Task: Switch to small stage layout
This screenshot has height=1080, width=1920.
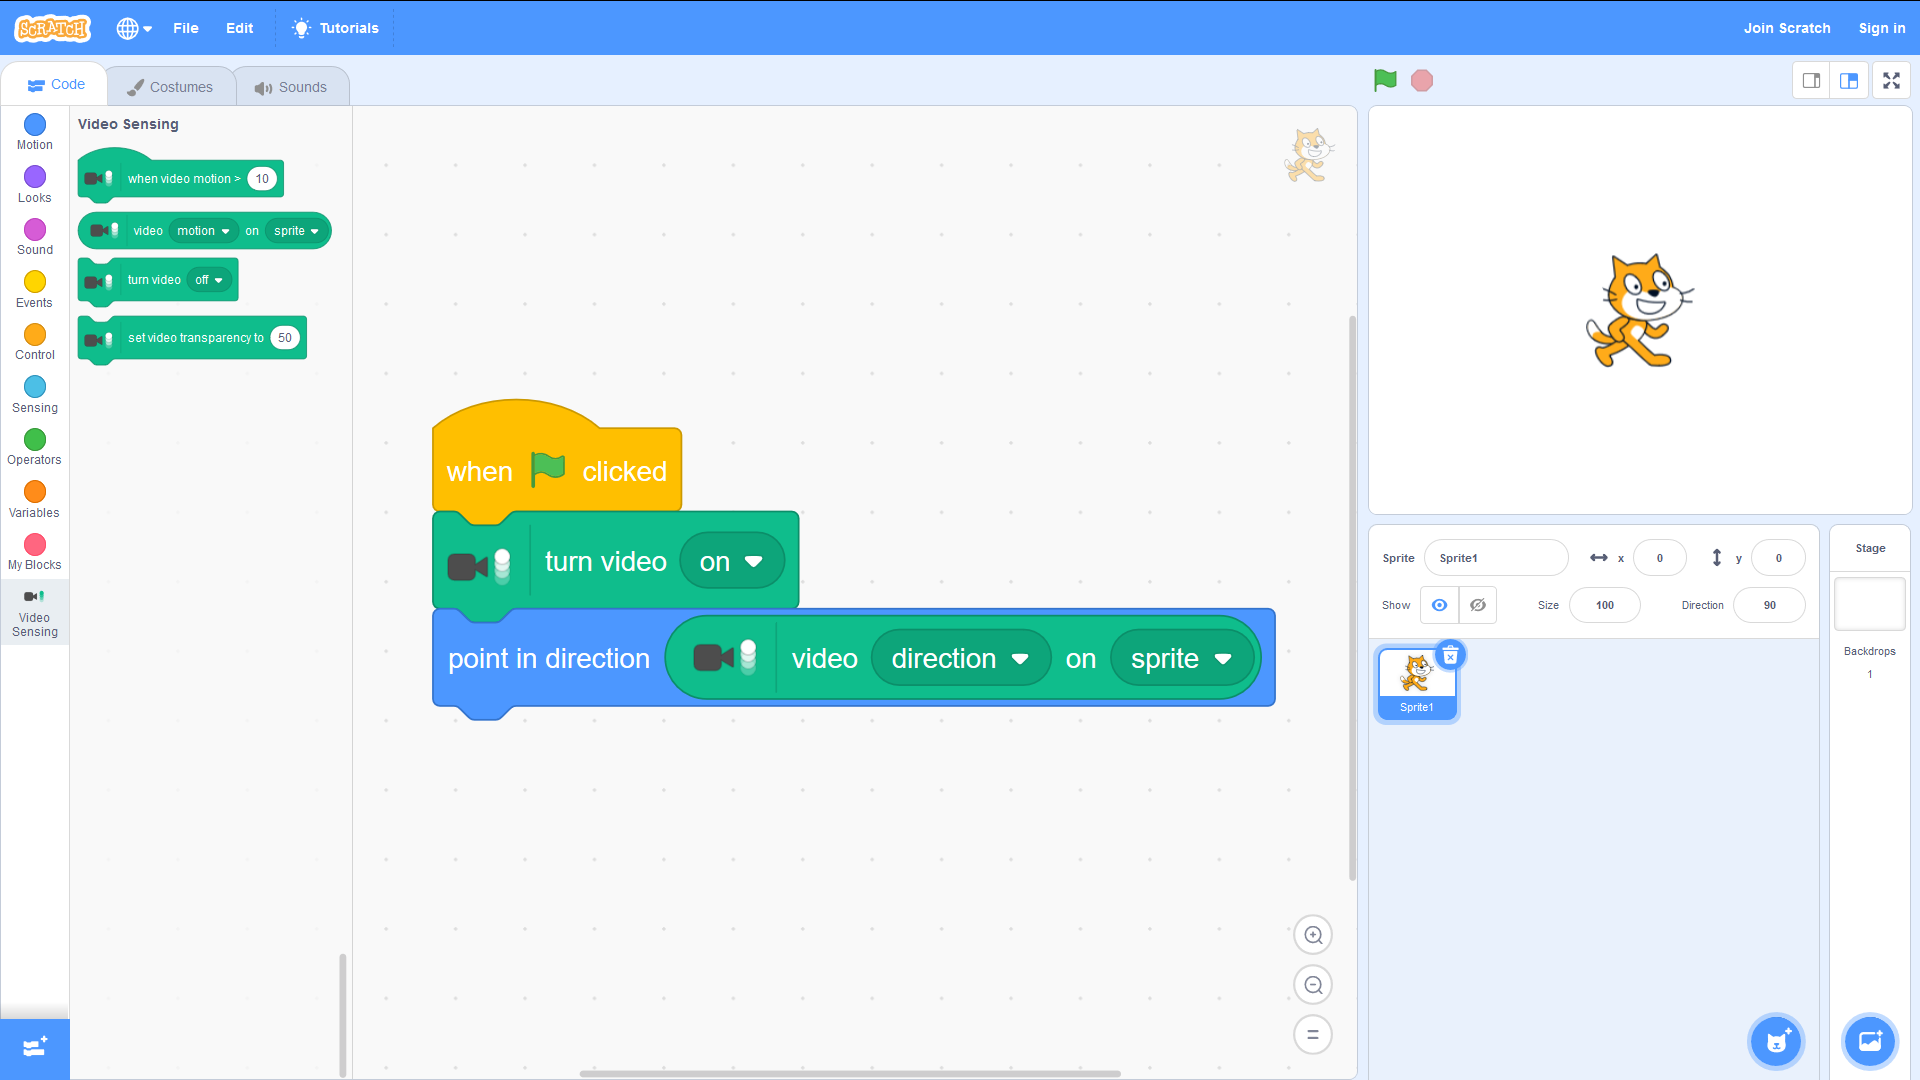Action: [x=1811, y=80]
